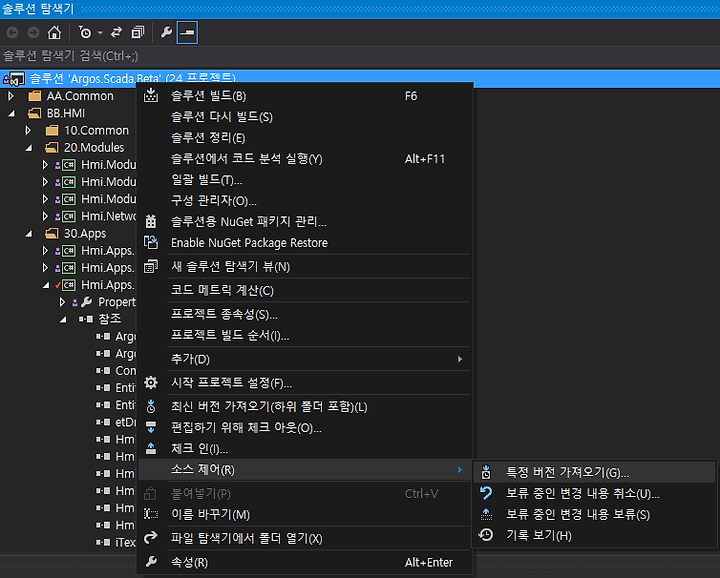Screen dimensions: 720x578
Task: Choose 편집하기 위해 체크 아웃(O)...
Action: pyautogui.click(x=306, y=428)
